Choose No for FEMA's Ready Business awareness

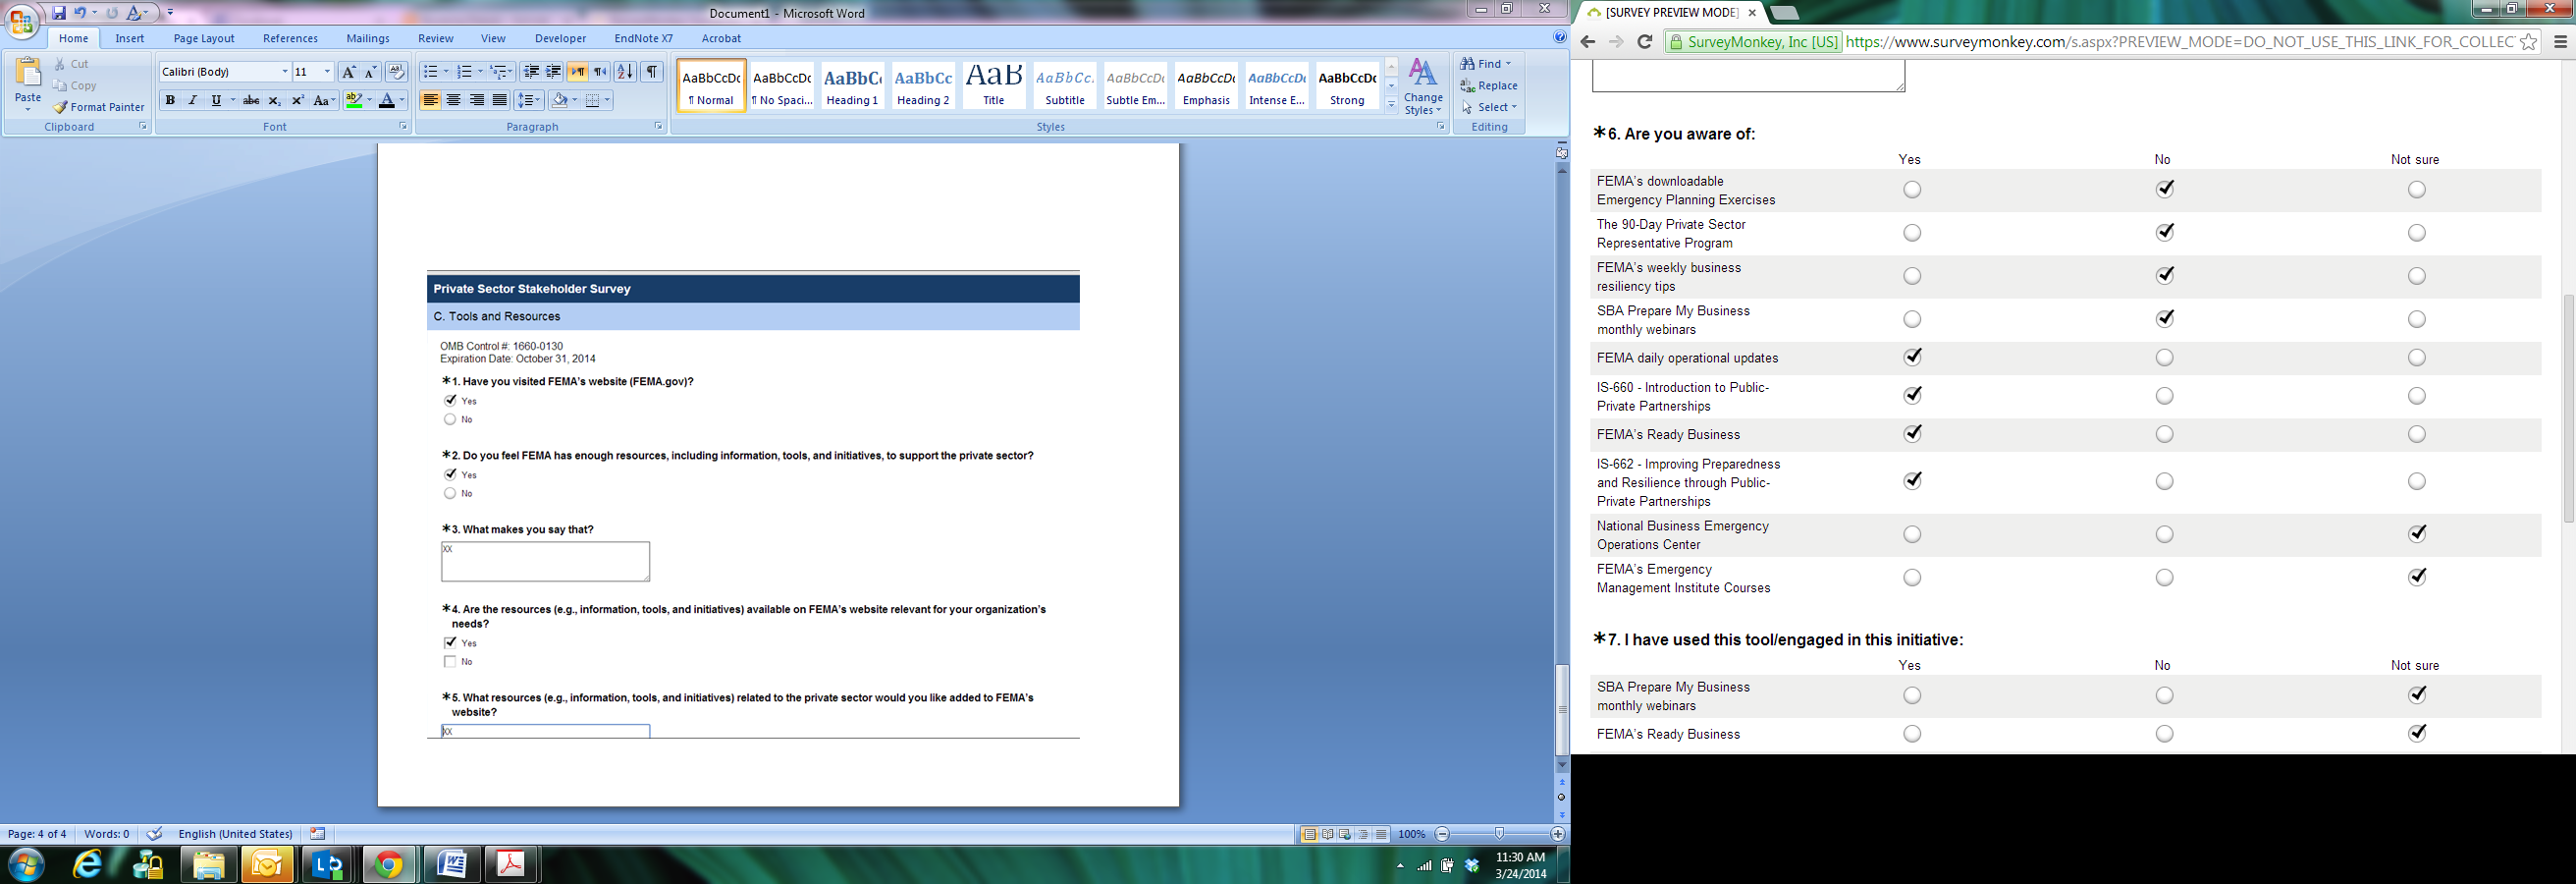click(x=2164, y=434)
